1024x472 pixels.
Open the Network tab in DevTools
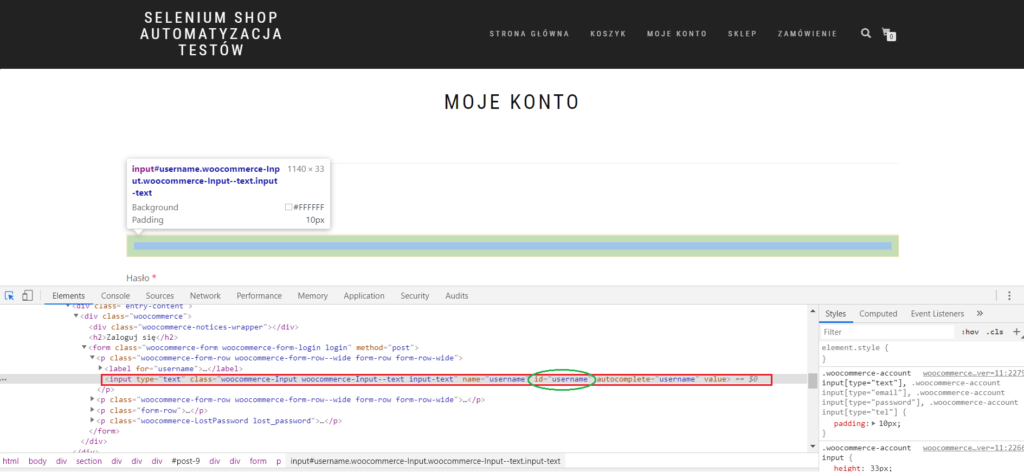205,296
